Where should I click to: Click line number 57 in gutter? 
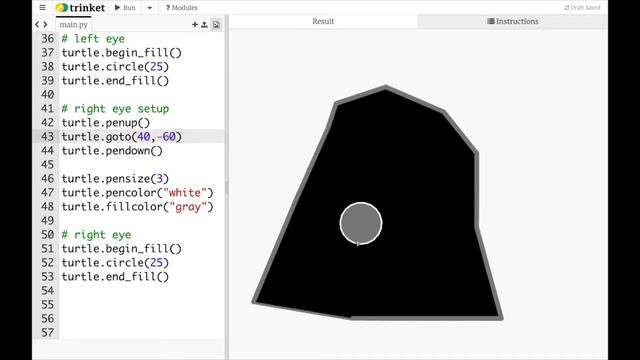(x=47, y=332)
